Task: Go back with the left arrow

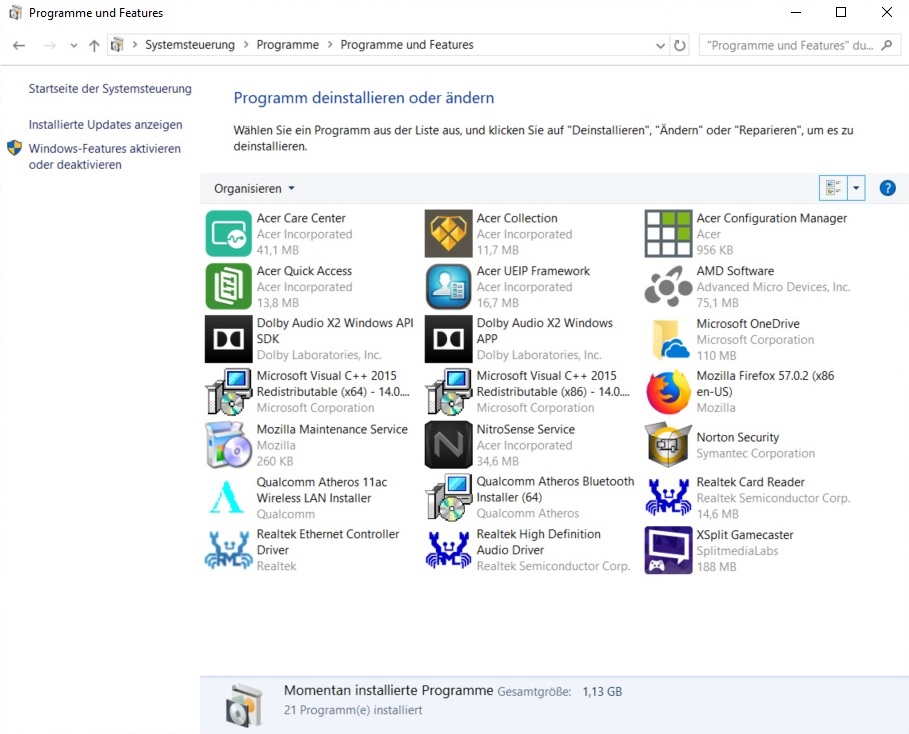Action: [x=19, y=45]
